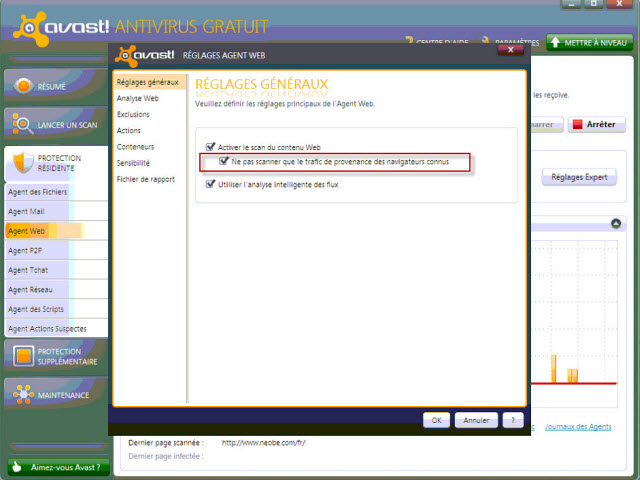Select Agent Mail in the sidebar
The image size is (640, 480).
pyautogui.click(x=56, y=211)
